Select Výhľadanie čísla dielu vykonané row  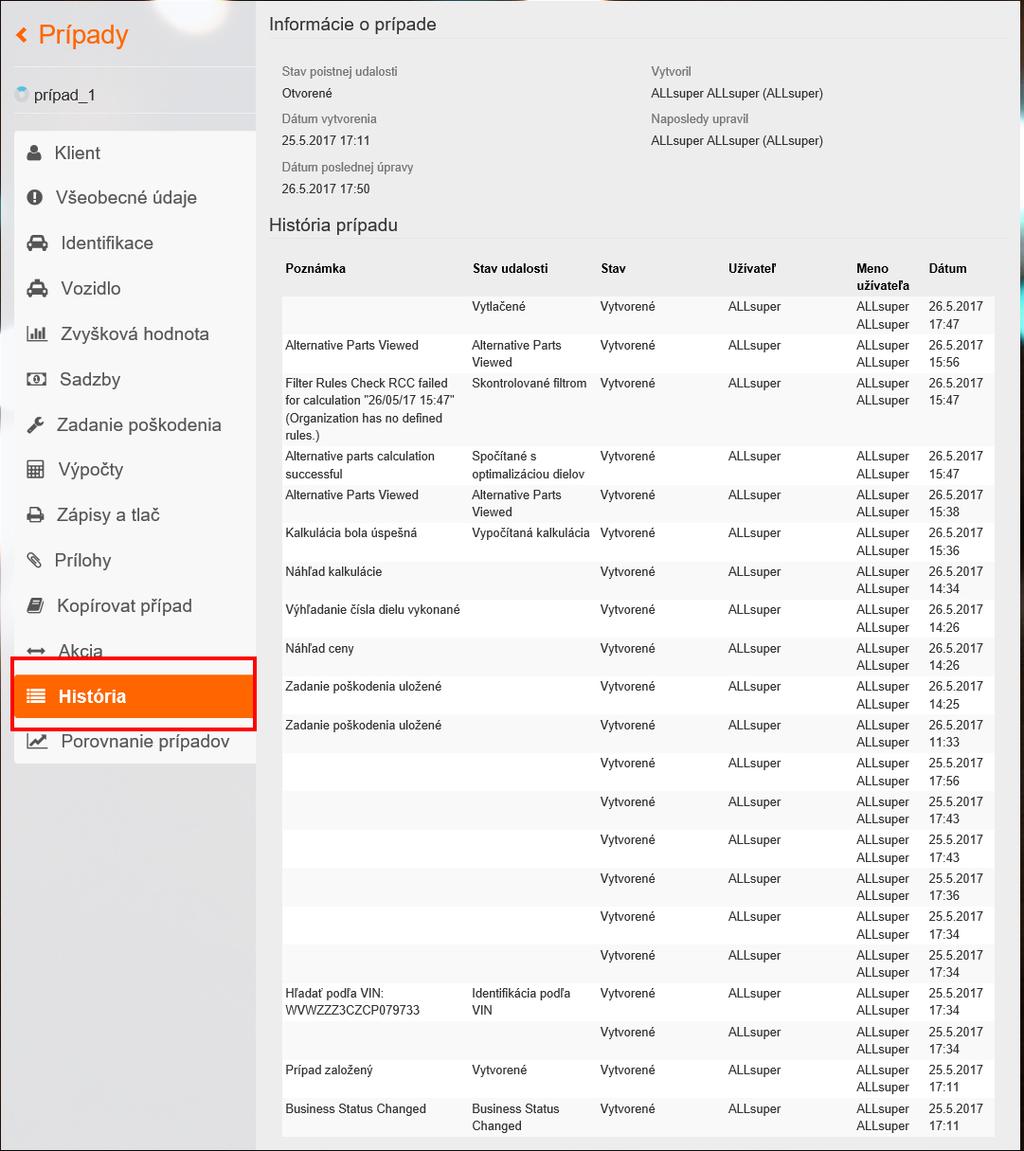tap(638, 618)
